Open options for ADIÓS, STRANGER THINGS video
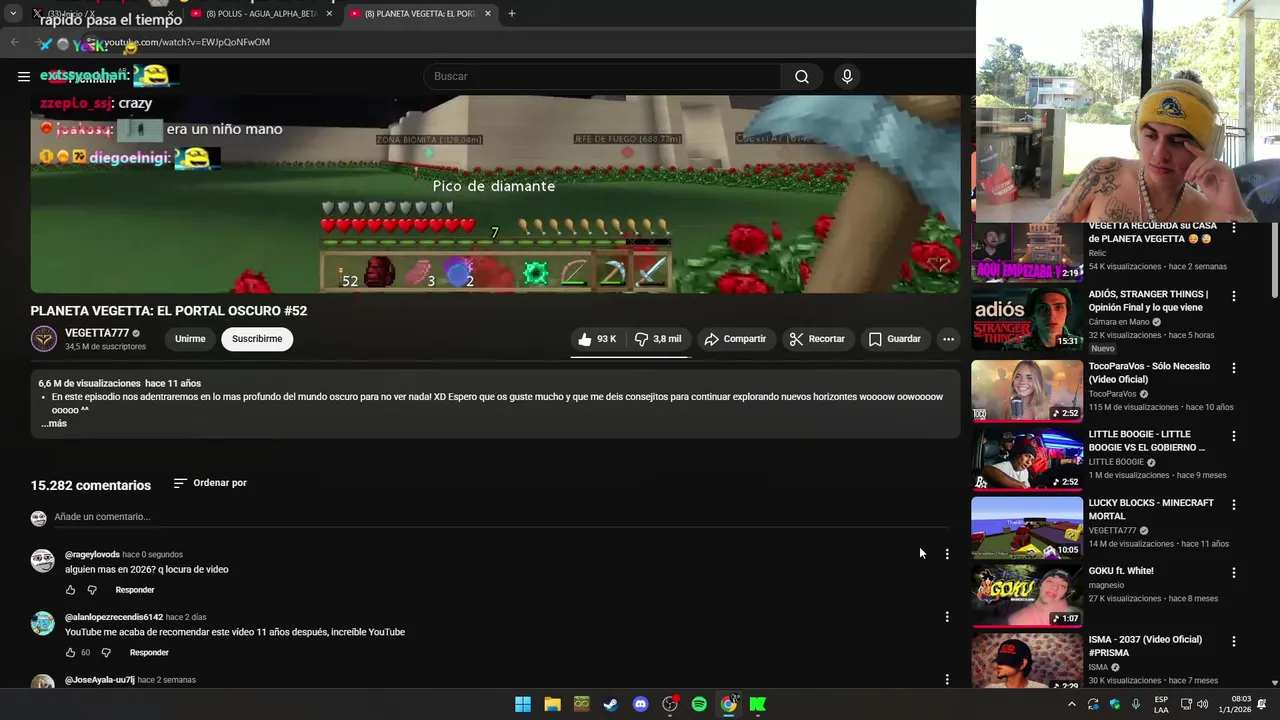1280x720 pixels. [1234, 296]
